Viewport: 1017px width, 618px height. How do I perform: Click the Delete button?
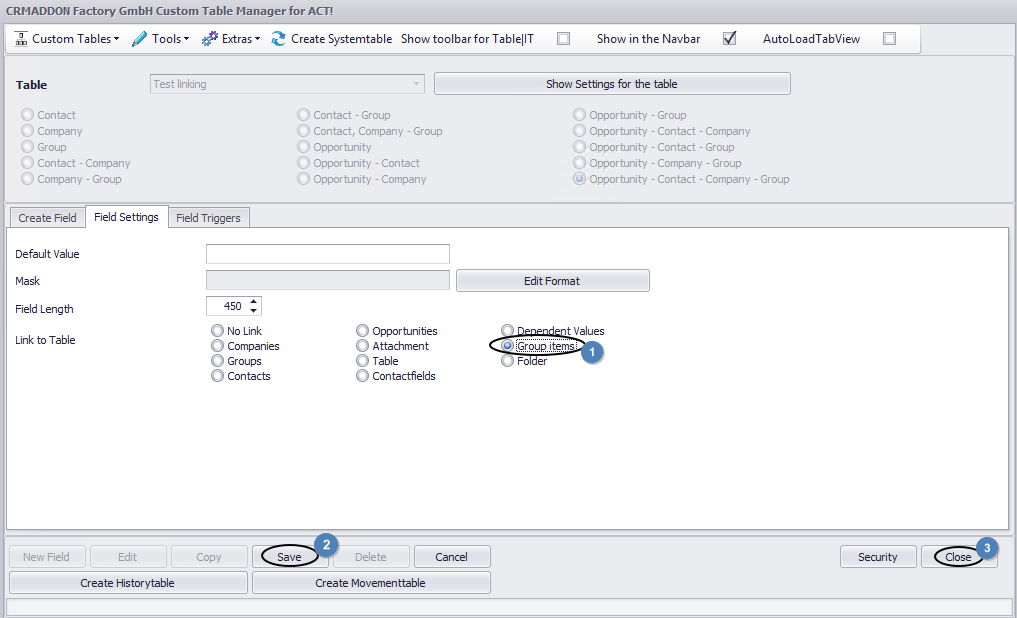(370, 556)
